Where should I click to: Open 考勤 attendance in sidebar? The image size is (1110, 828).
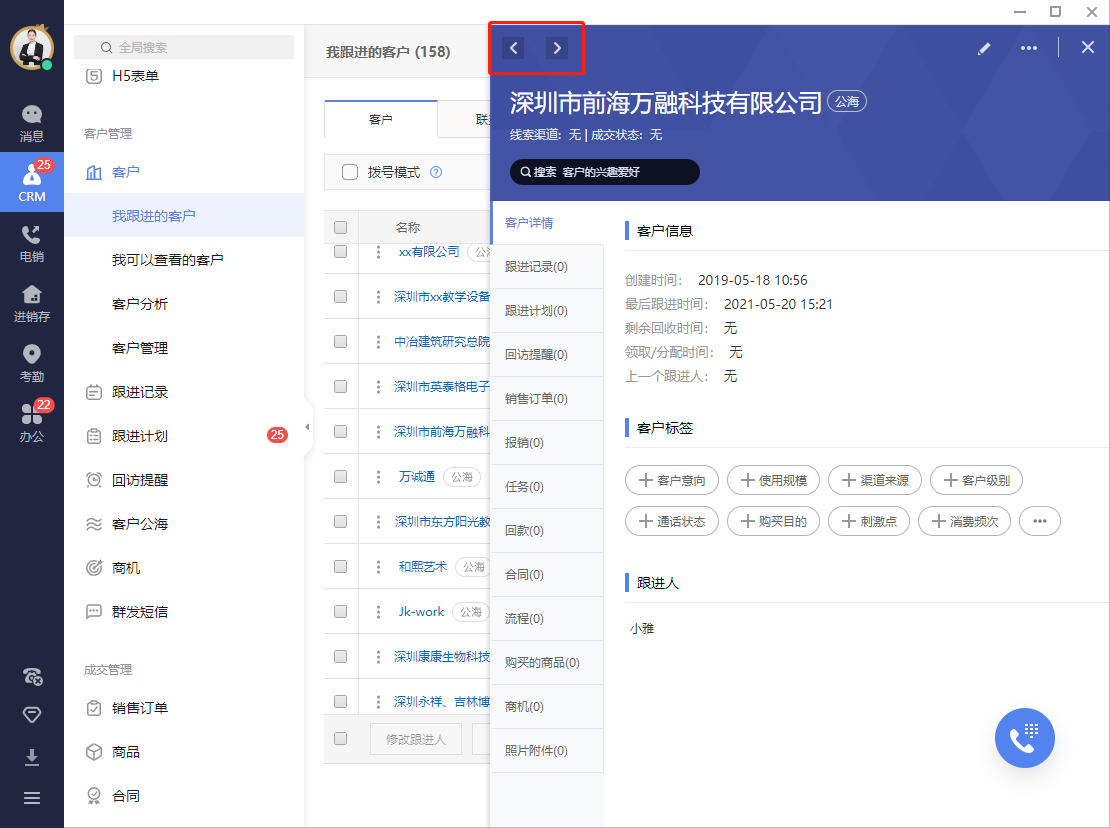(32, 363)
